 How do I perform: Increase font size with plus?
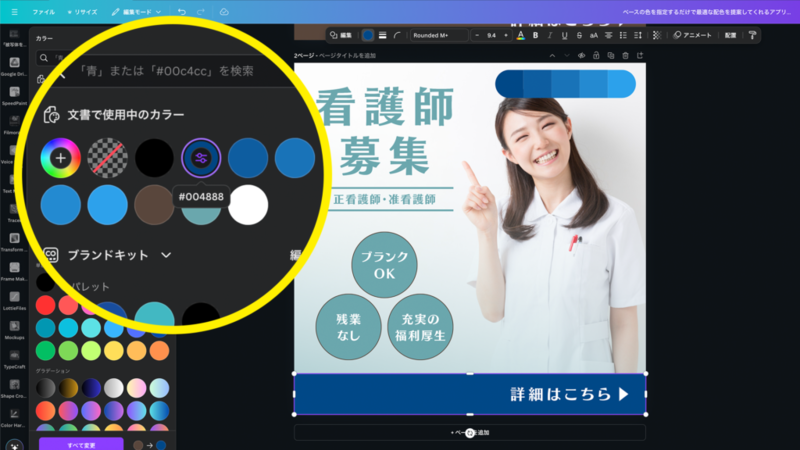pos(506,35)
